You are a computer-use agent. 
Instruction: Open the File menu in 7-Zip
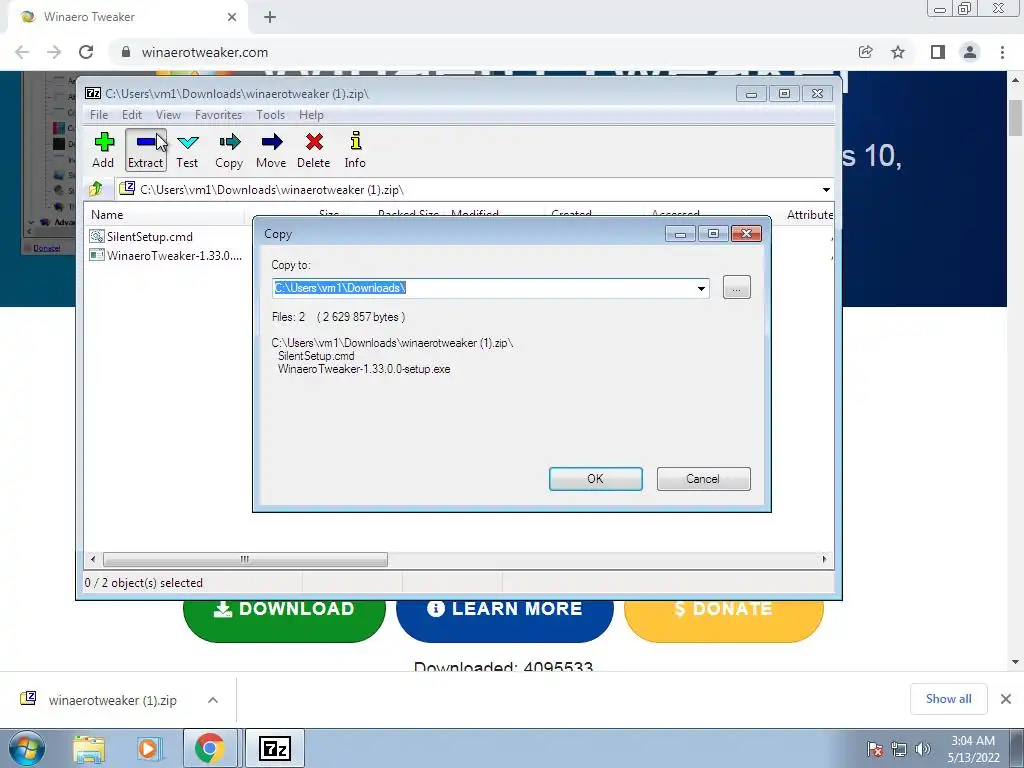pos(99,115)
